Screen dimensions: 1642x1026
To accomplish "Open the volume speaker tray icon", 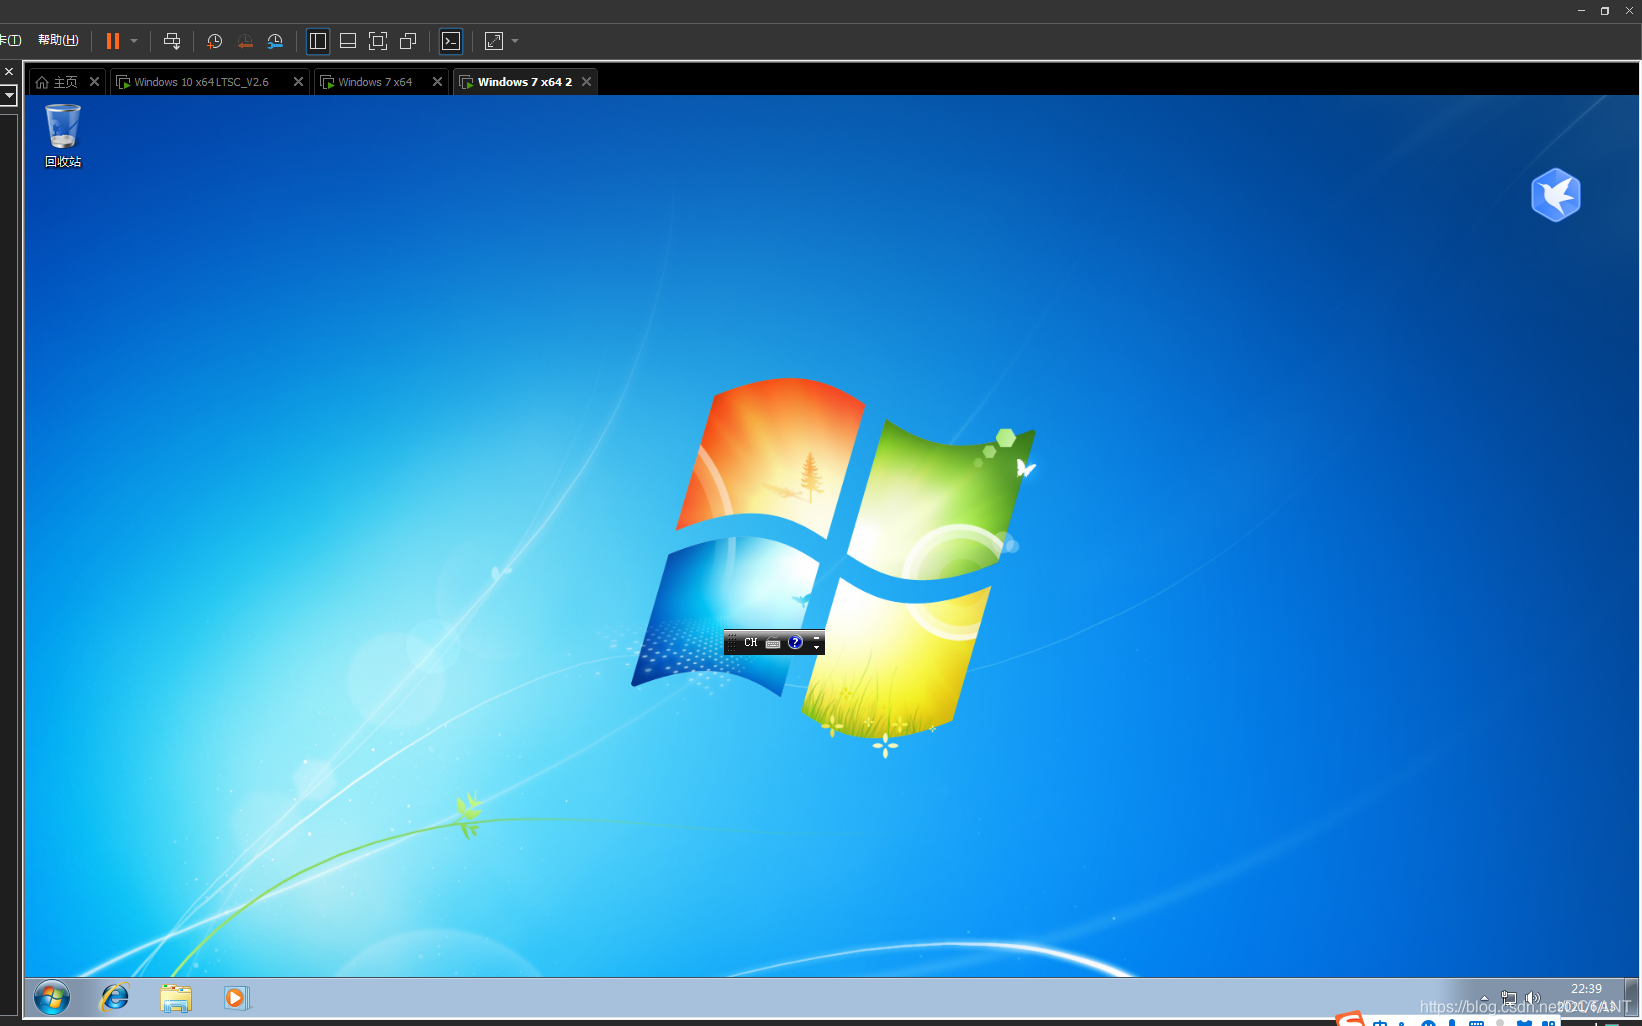I will pos(1532,998).
